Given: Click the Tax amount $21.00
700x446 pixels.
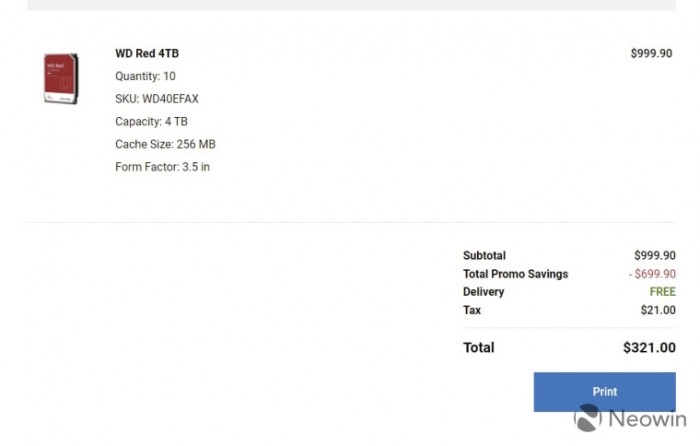Looking at the screenshot, I should [658, 310].
